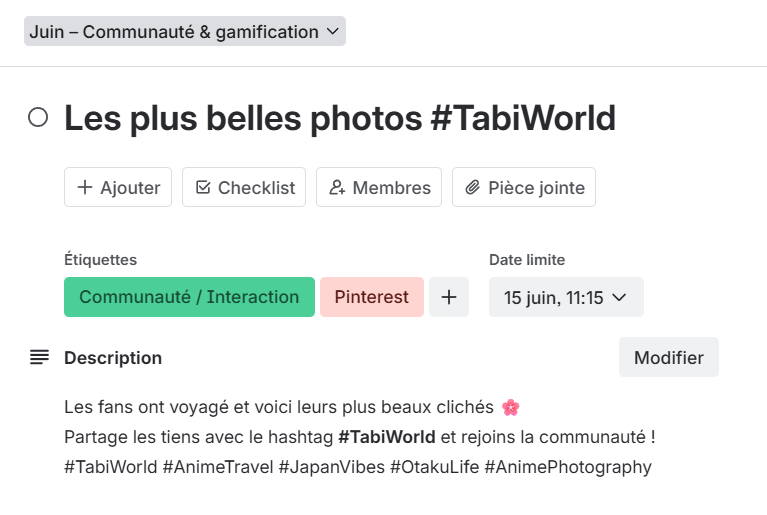Add a checklist via the Checklist icon

coord(203,188)
